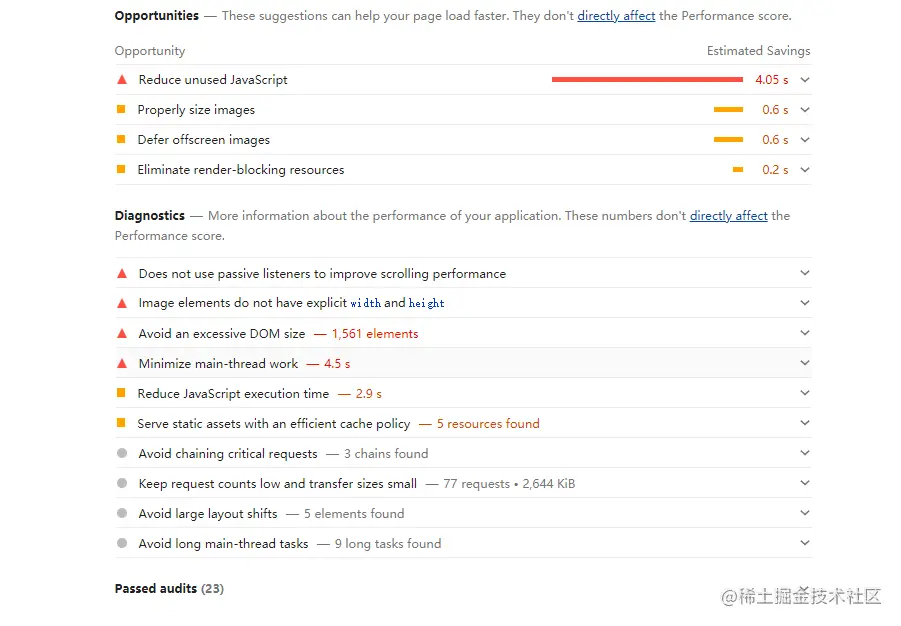Expand the Reduce unused JavaScript chevron

point(805,80)
